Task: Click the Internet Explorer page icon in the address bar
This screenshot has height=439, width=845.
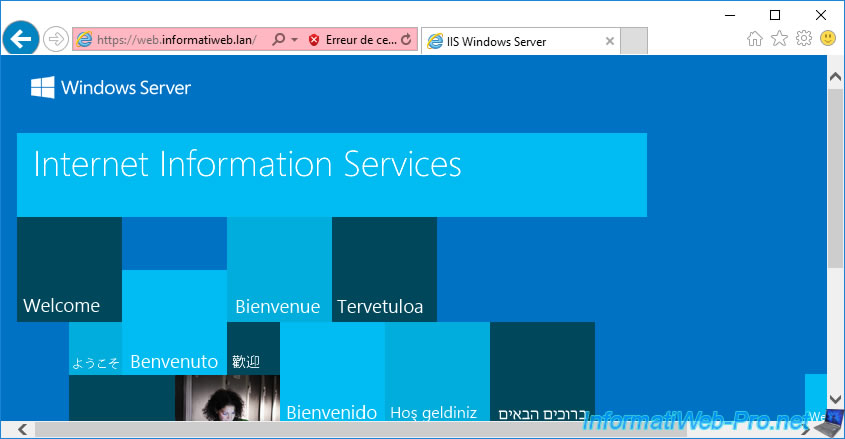Action: pos(84,39)
